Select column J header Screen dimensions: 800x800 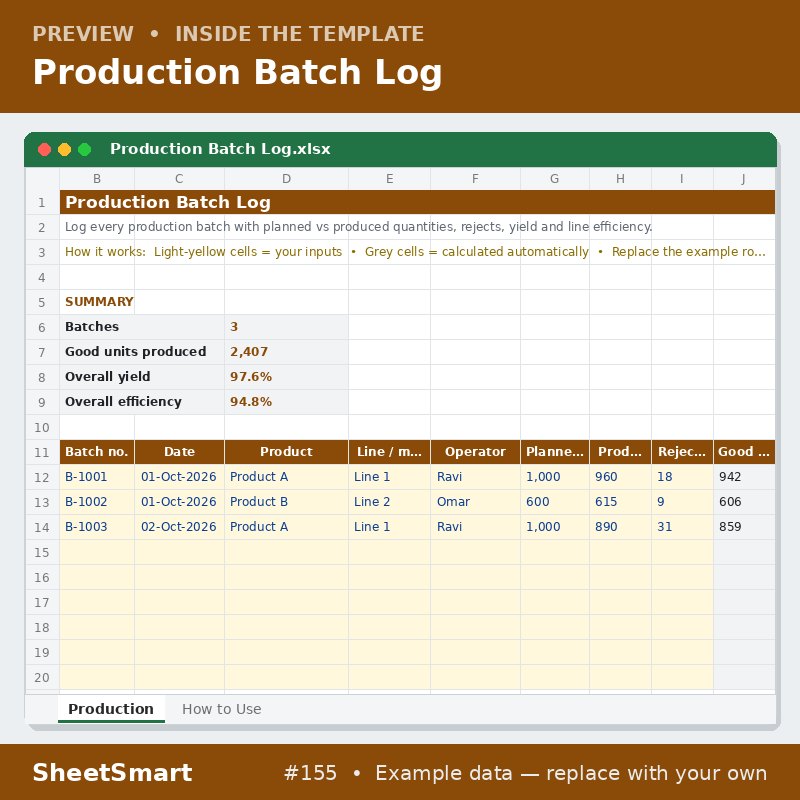tap(744, 179)
